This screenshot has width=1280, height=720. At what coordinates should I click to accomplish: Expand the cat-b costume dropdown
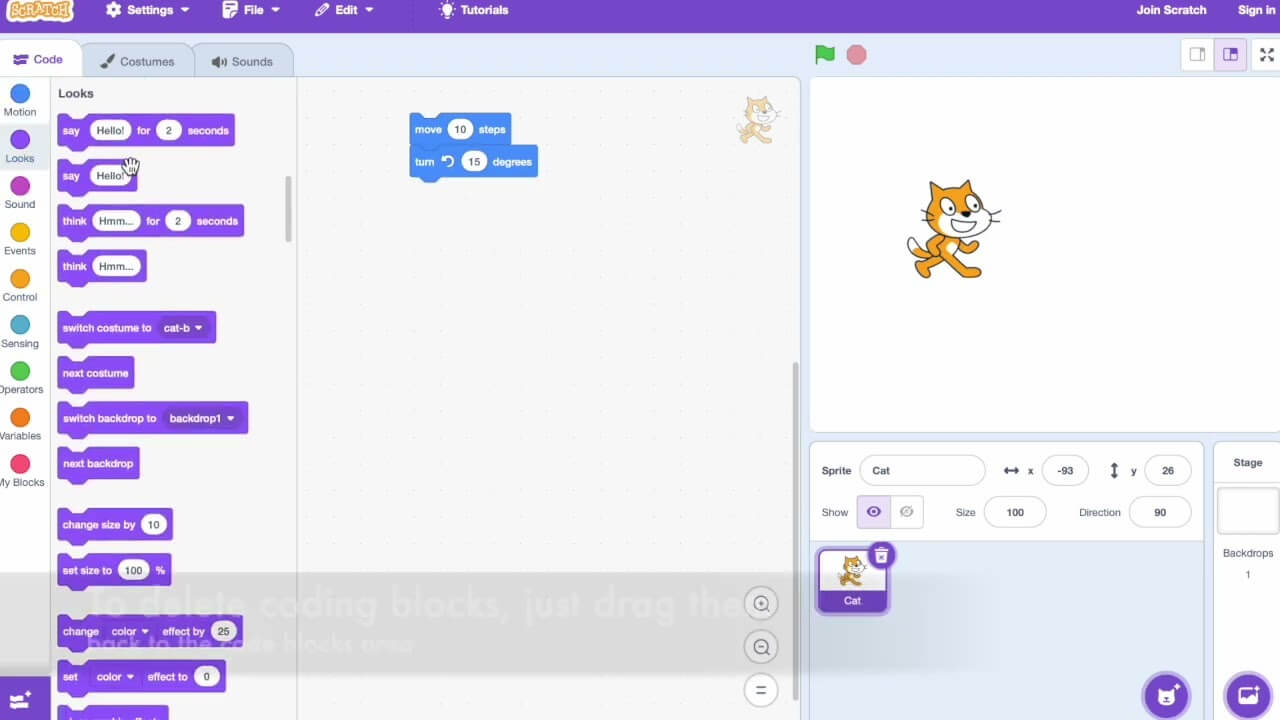click(198, 328)
